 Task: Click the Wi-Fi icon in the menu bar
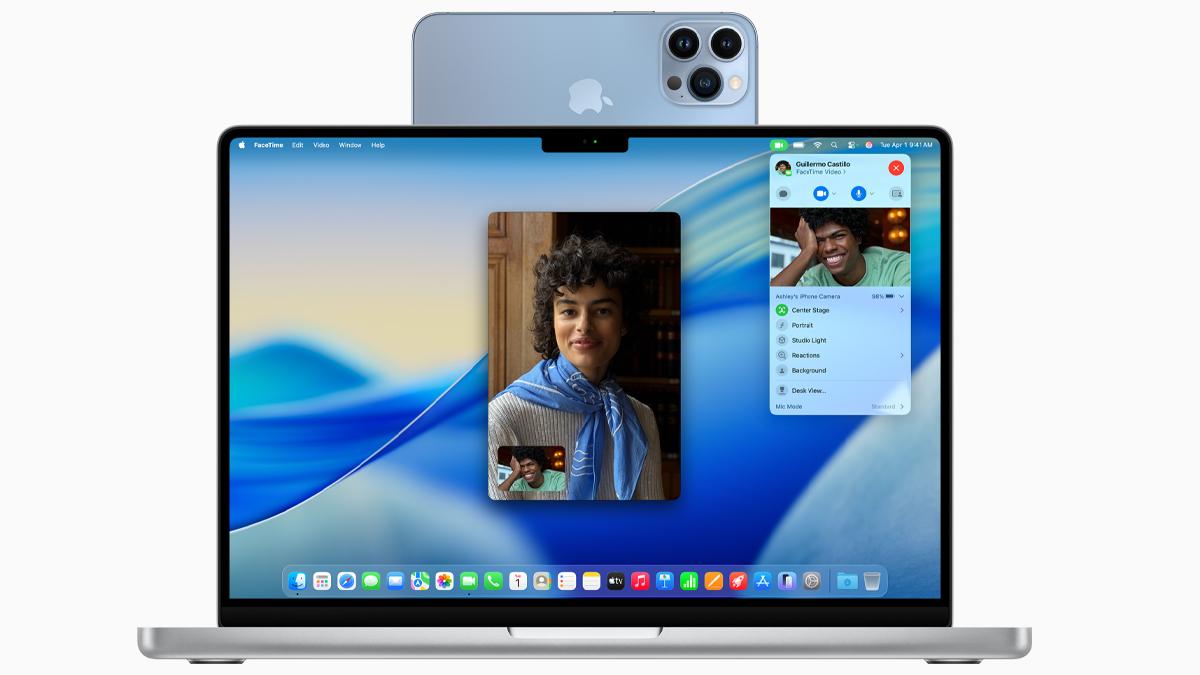click(818, 145)
